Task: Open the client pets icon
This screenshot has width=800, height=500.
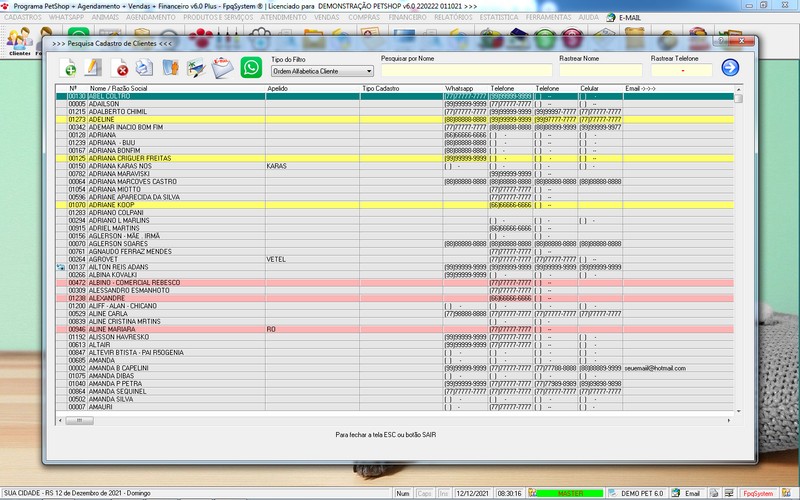Action: coord(170,67)
